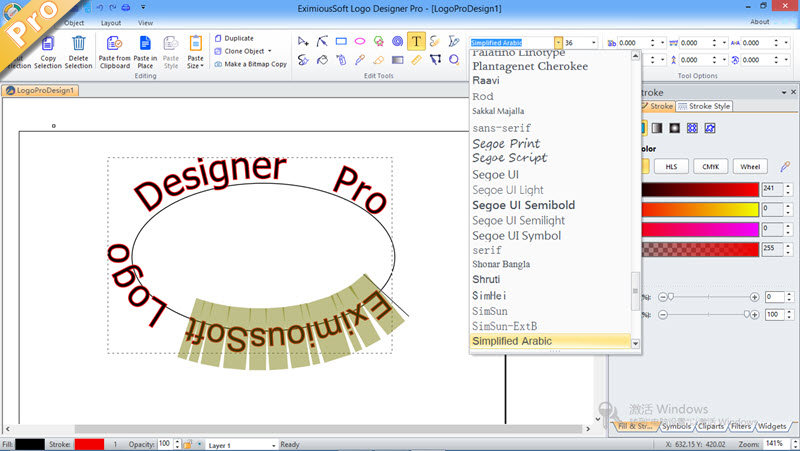Image resolution: width=800 pixels, height=451 pixels.
Task: Select the tweak/sculpt tool in second row
Action: (x=303, y=60)
